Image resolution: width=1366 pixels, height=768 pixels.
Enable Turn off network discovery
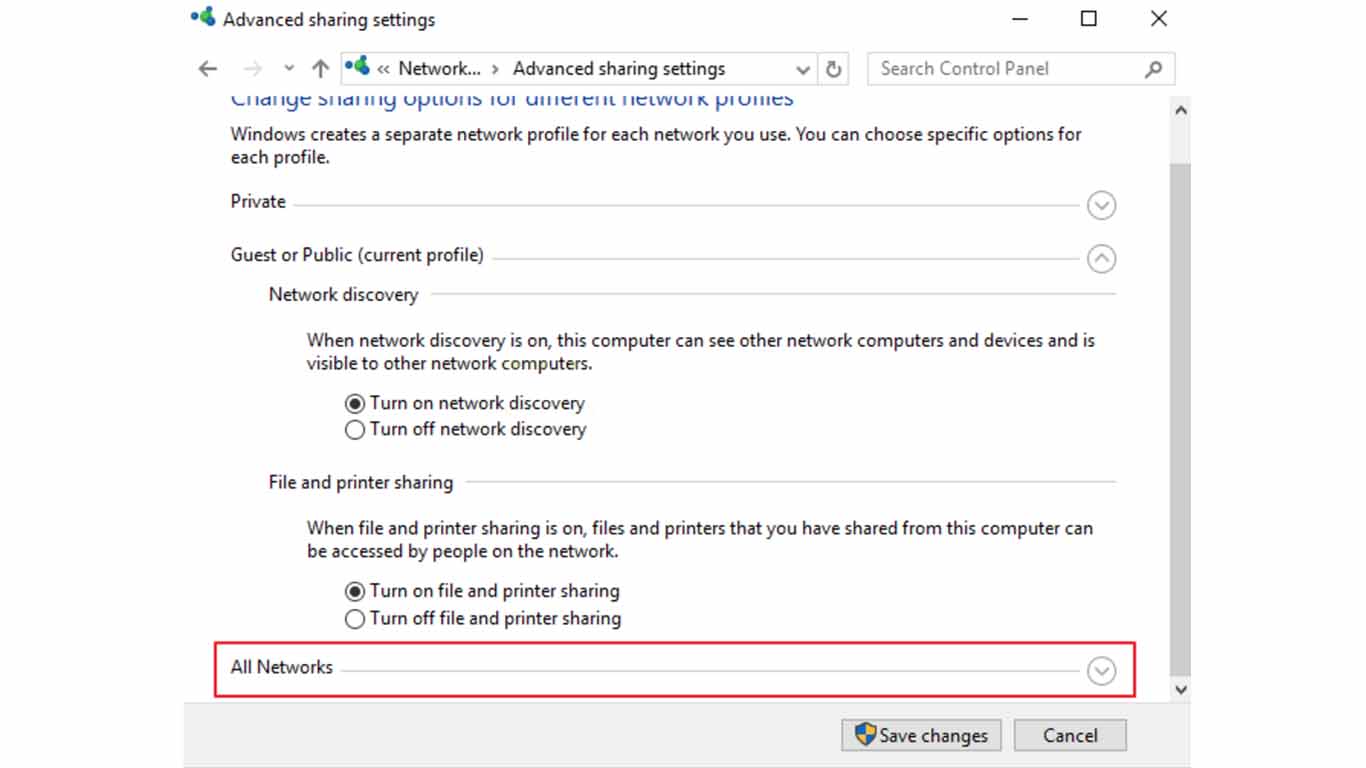[x=354, y=429]
